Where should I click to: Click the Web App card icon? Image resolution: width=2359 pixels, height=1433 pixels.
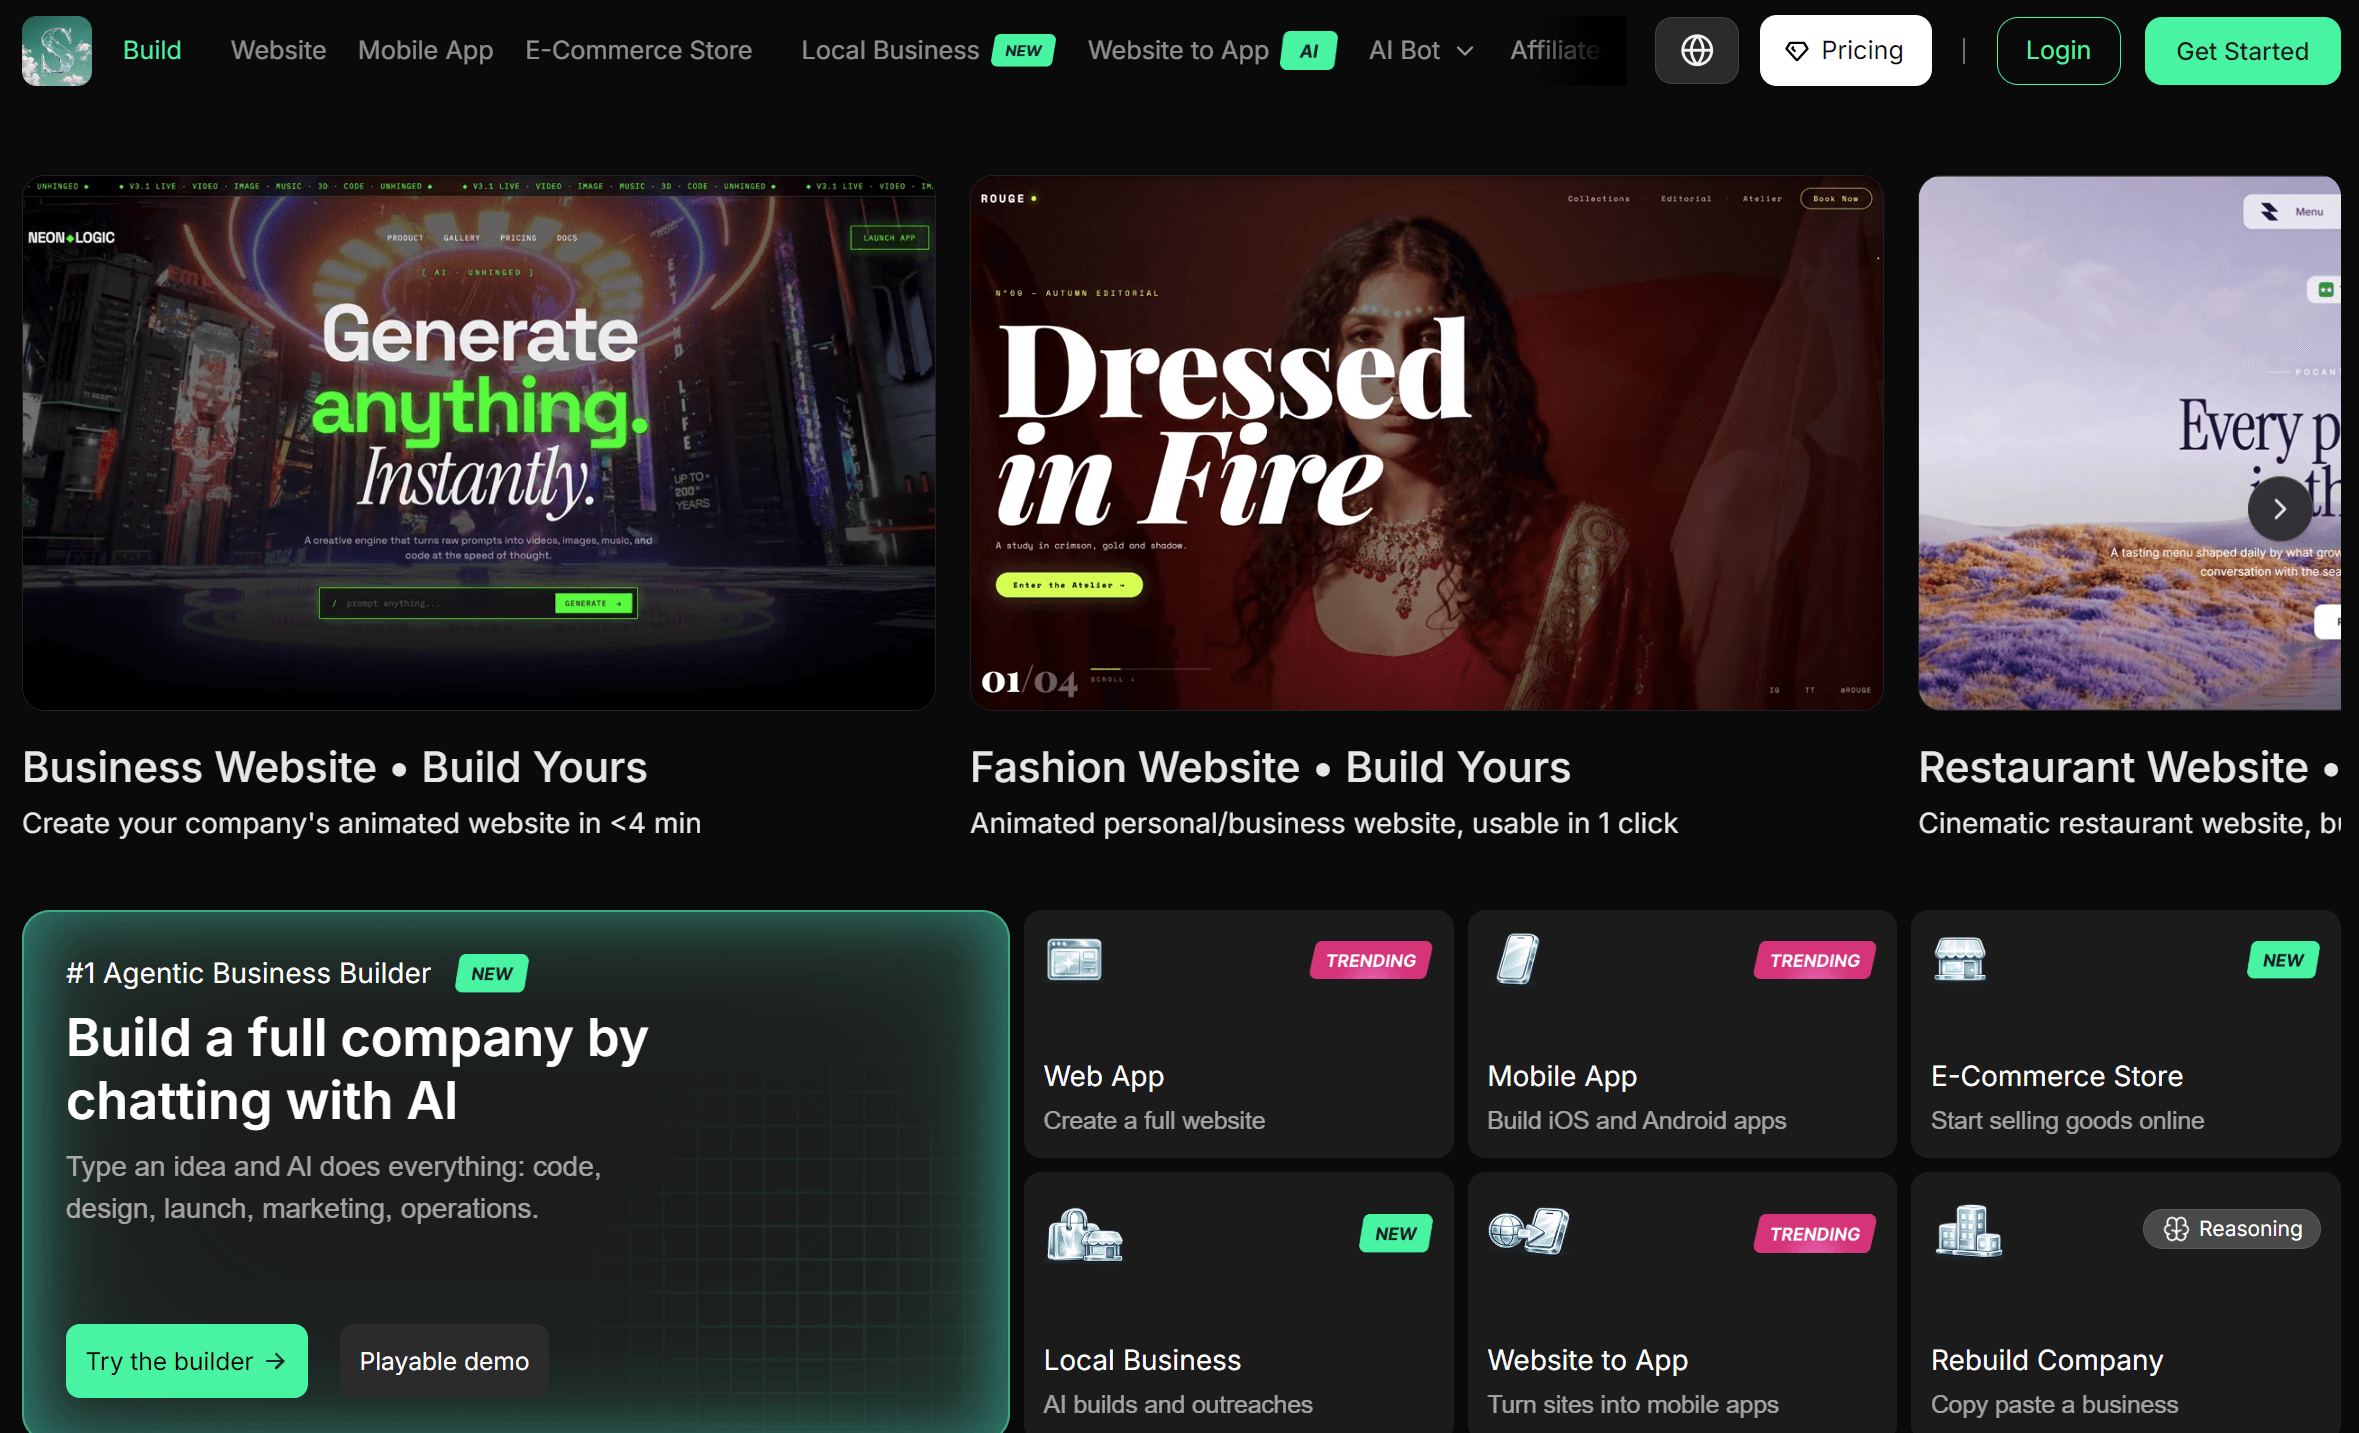pos(1074,960)
